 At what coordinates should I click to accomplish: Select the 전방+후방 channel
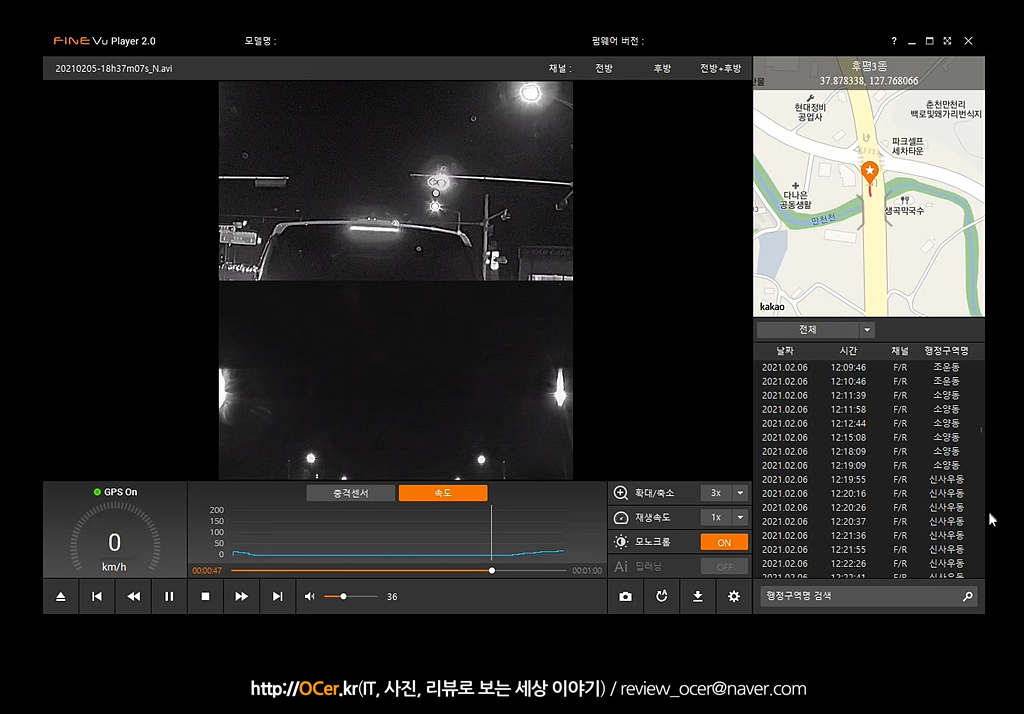point(720,69)
